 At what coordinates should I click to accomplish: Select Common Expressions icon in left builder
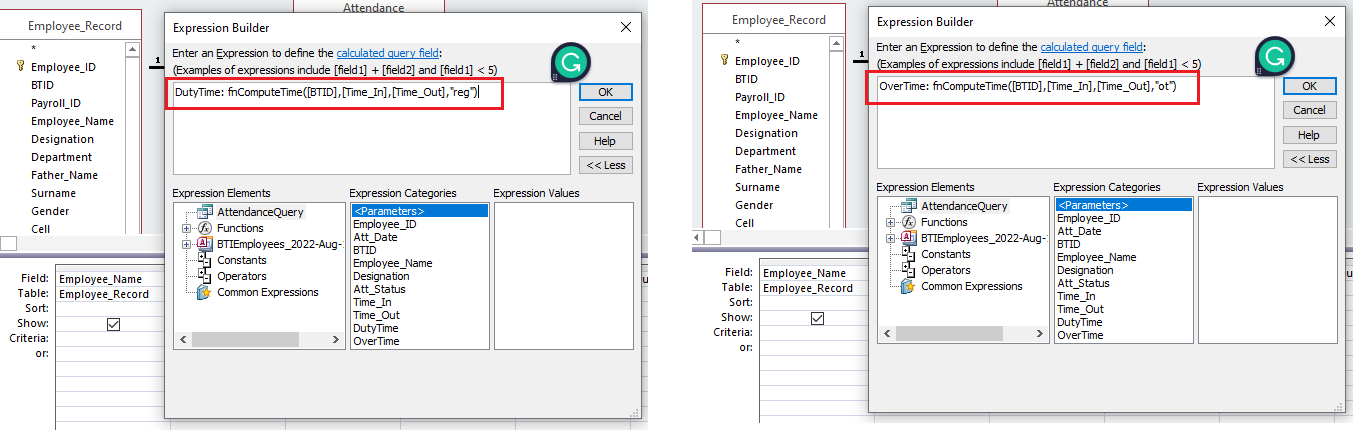pos(205,292)
